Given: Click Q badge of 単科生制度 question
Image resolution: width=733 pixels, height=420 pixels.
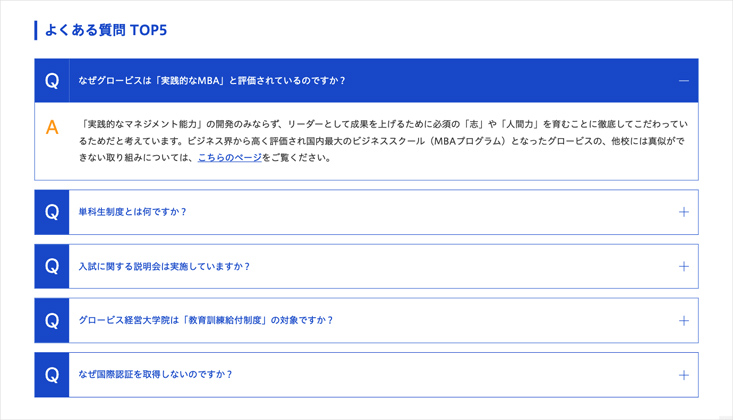Looking at the screenshot, I should coord(52,212).
